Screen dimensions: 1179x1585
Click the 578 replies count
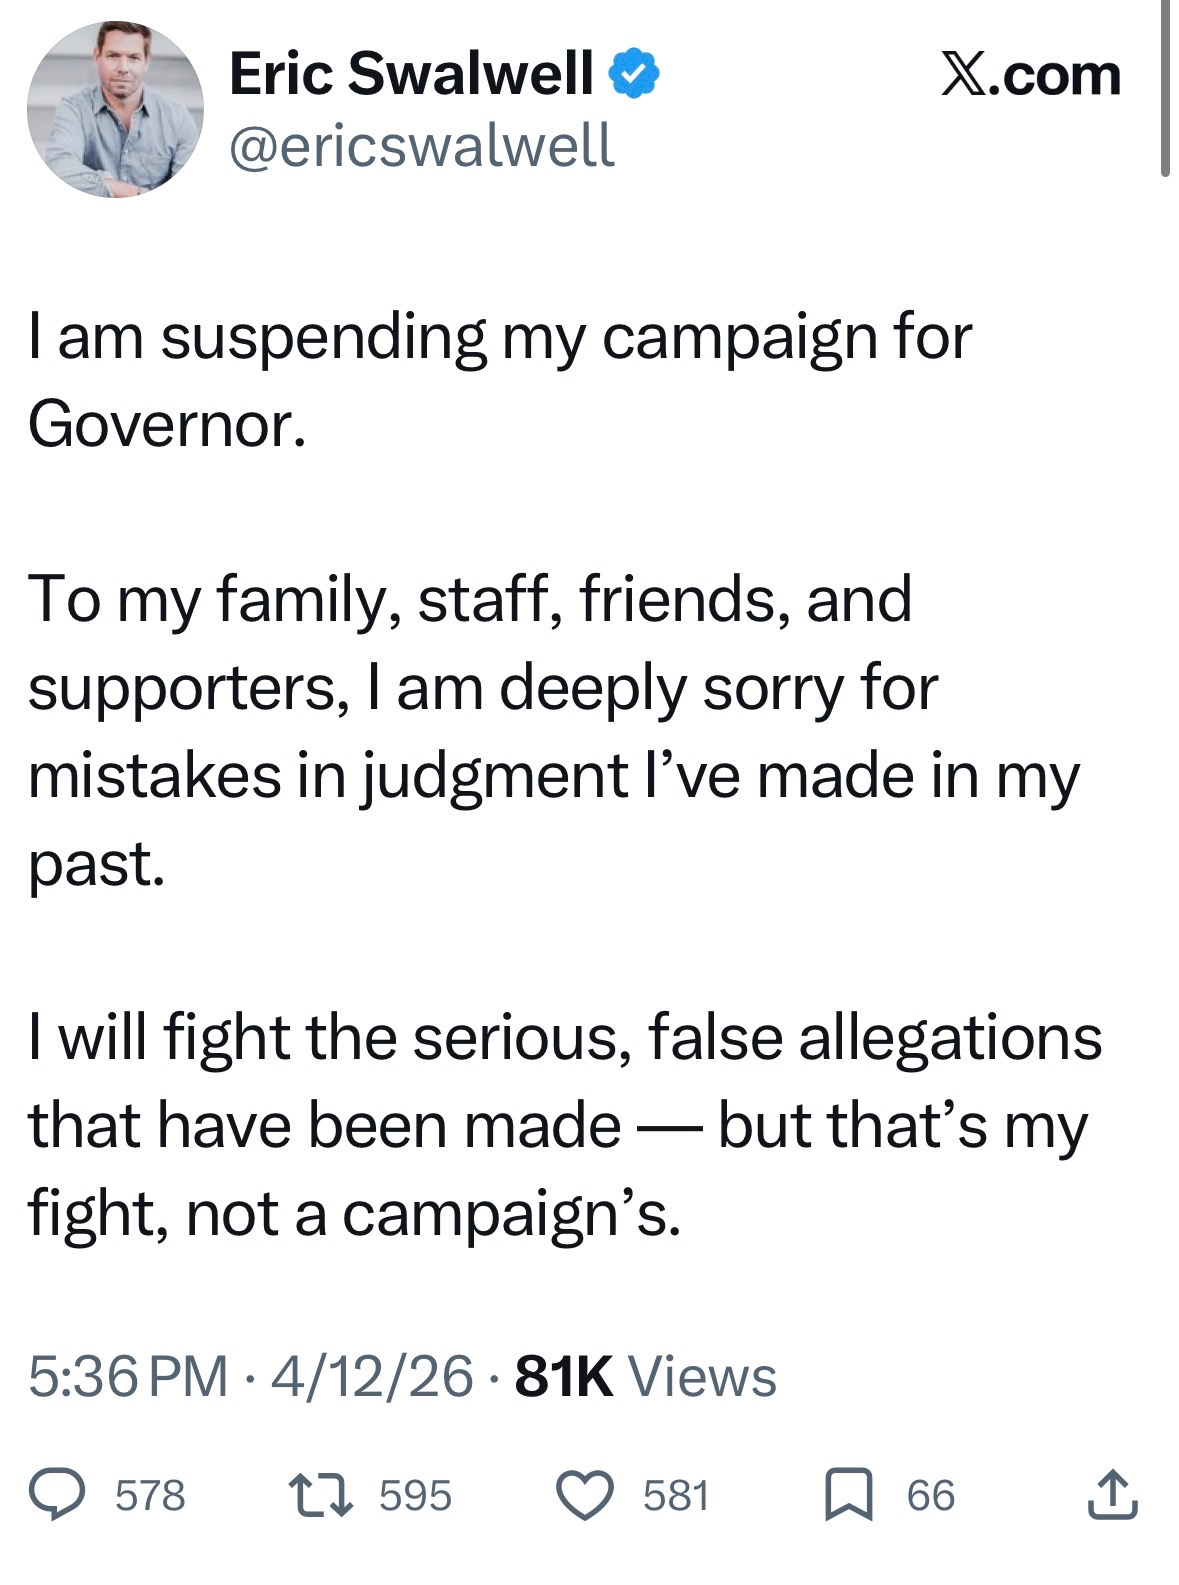click(x=150, y=1496)
